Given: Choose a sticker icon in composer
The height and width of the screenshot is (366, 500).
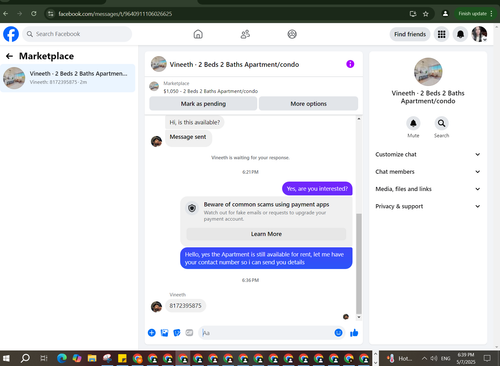Looking at the screenshot, I should [177, 333].
